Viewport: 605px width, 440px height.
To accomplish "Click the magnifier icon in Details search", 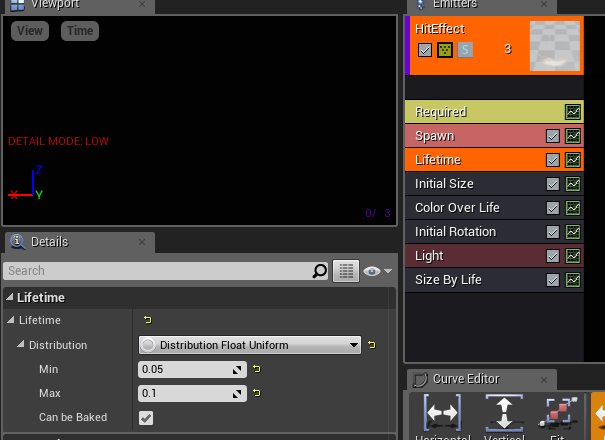I will pos(319,271).
